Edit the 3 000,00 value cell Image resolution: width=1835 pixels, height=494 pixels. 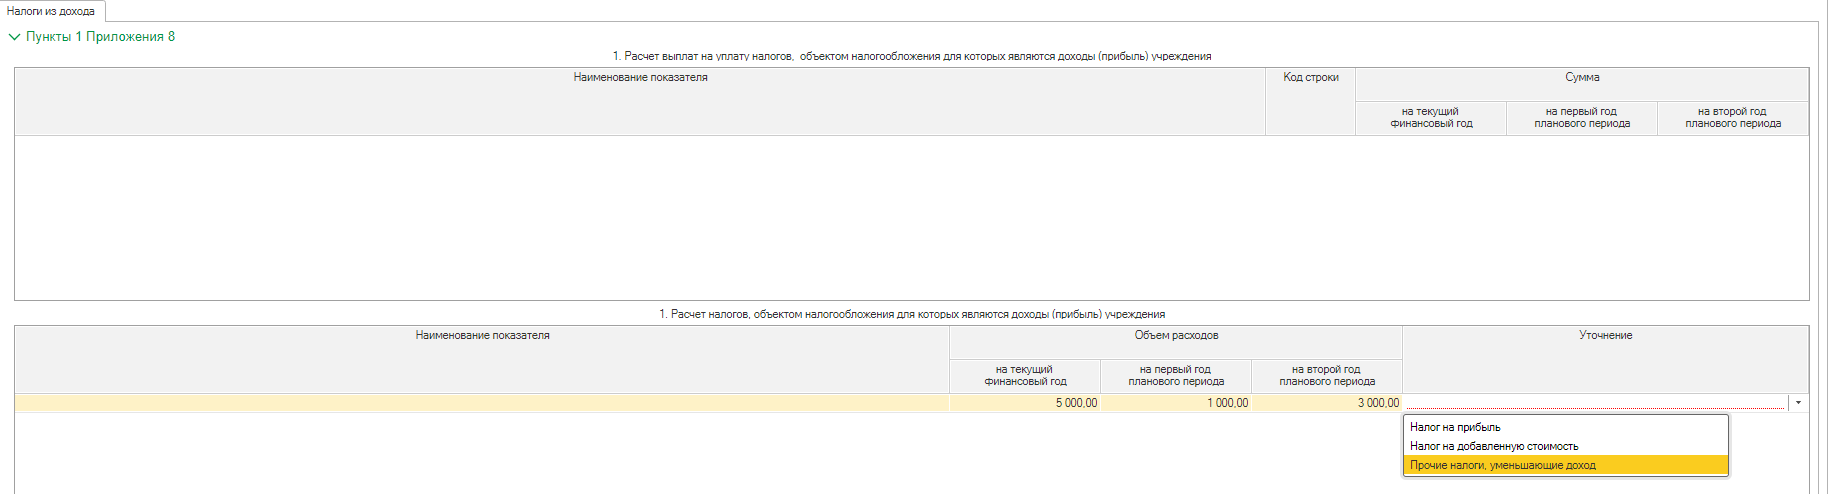tap(1327, 403)
